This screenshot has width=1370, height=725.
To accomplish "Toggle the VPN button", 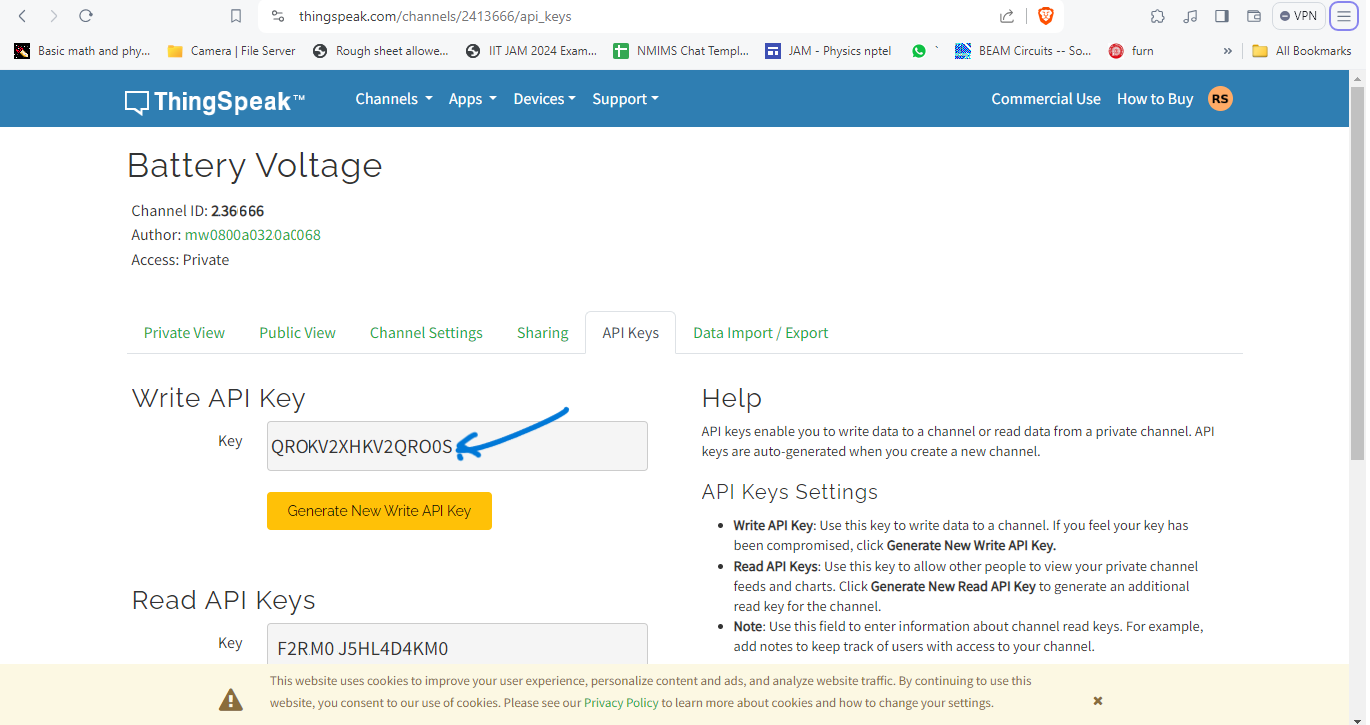I will pos(1298,16).
